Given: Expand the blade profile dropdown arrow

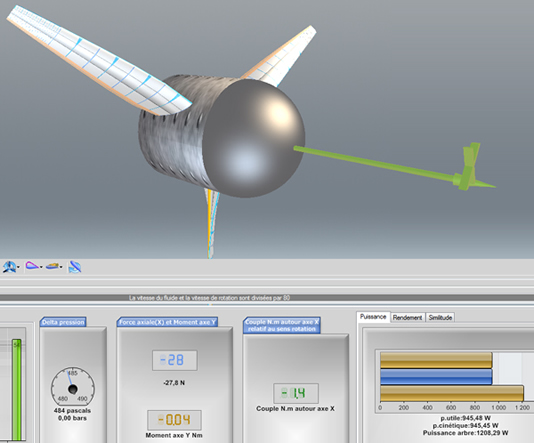Looking at the screenshot, I should click(41, 267).
